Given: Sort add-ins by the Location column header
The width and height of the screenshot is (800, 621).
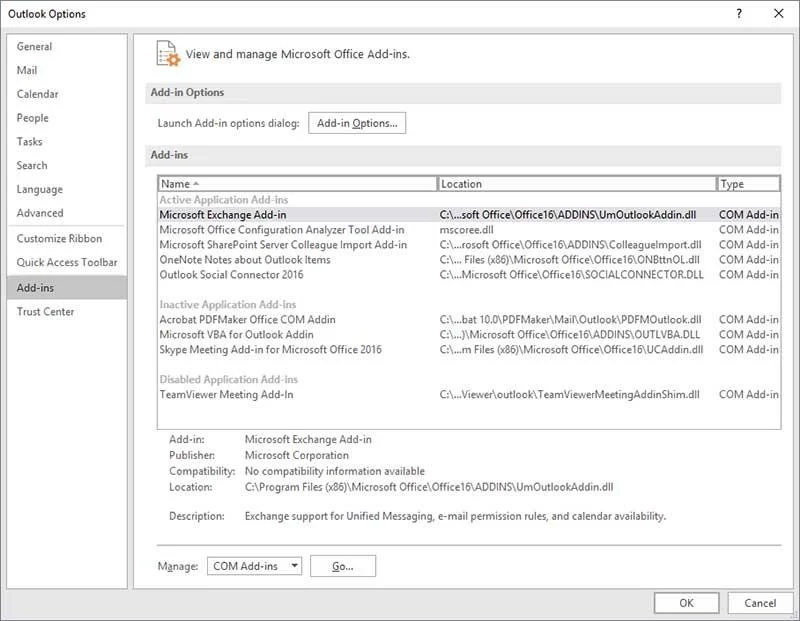Looking at the screenshot, I should tap(577, 184).
